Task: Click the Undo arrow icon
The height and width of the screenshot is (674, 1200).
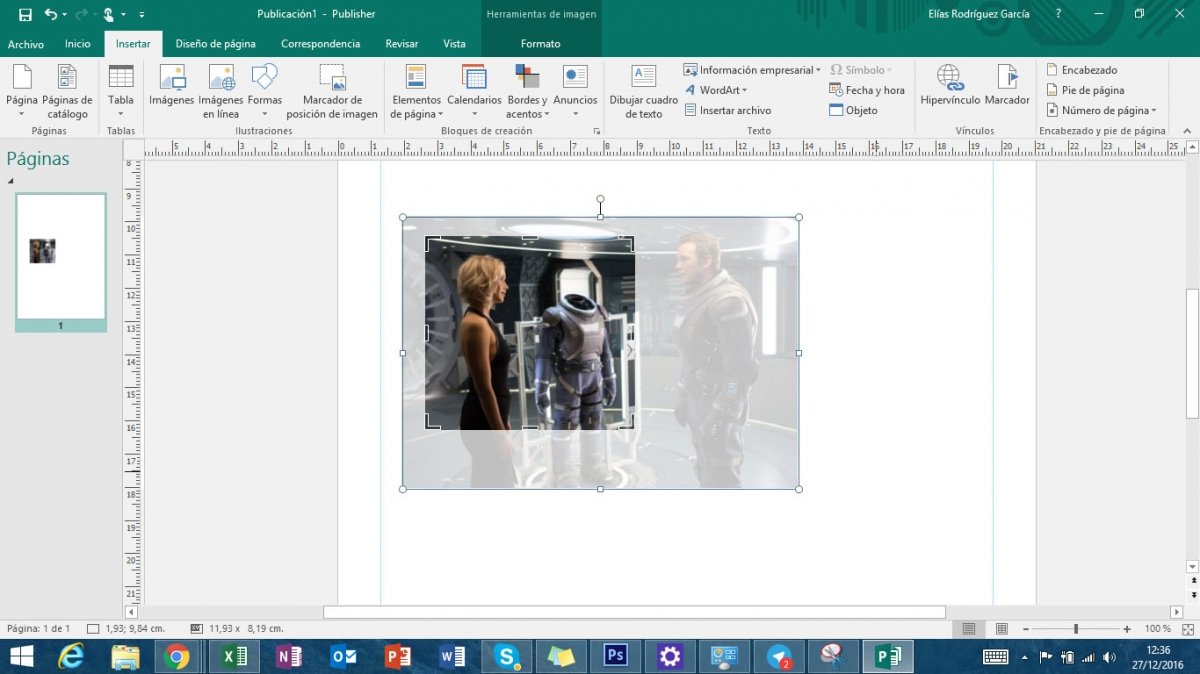Action: (x=50, y=14)
